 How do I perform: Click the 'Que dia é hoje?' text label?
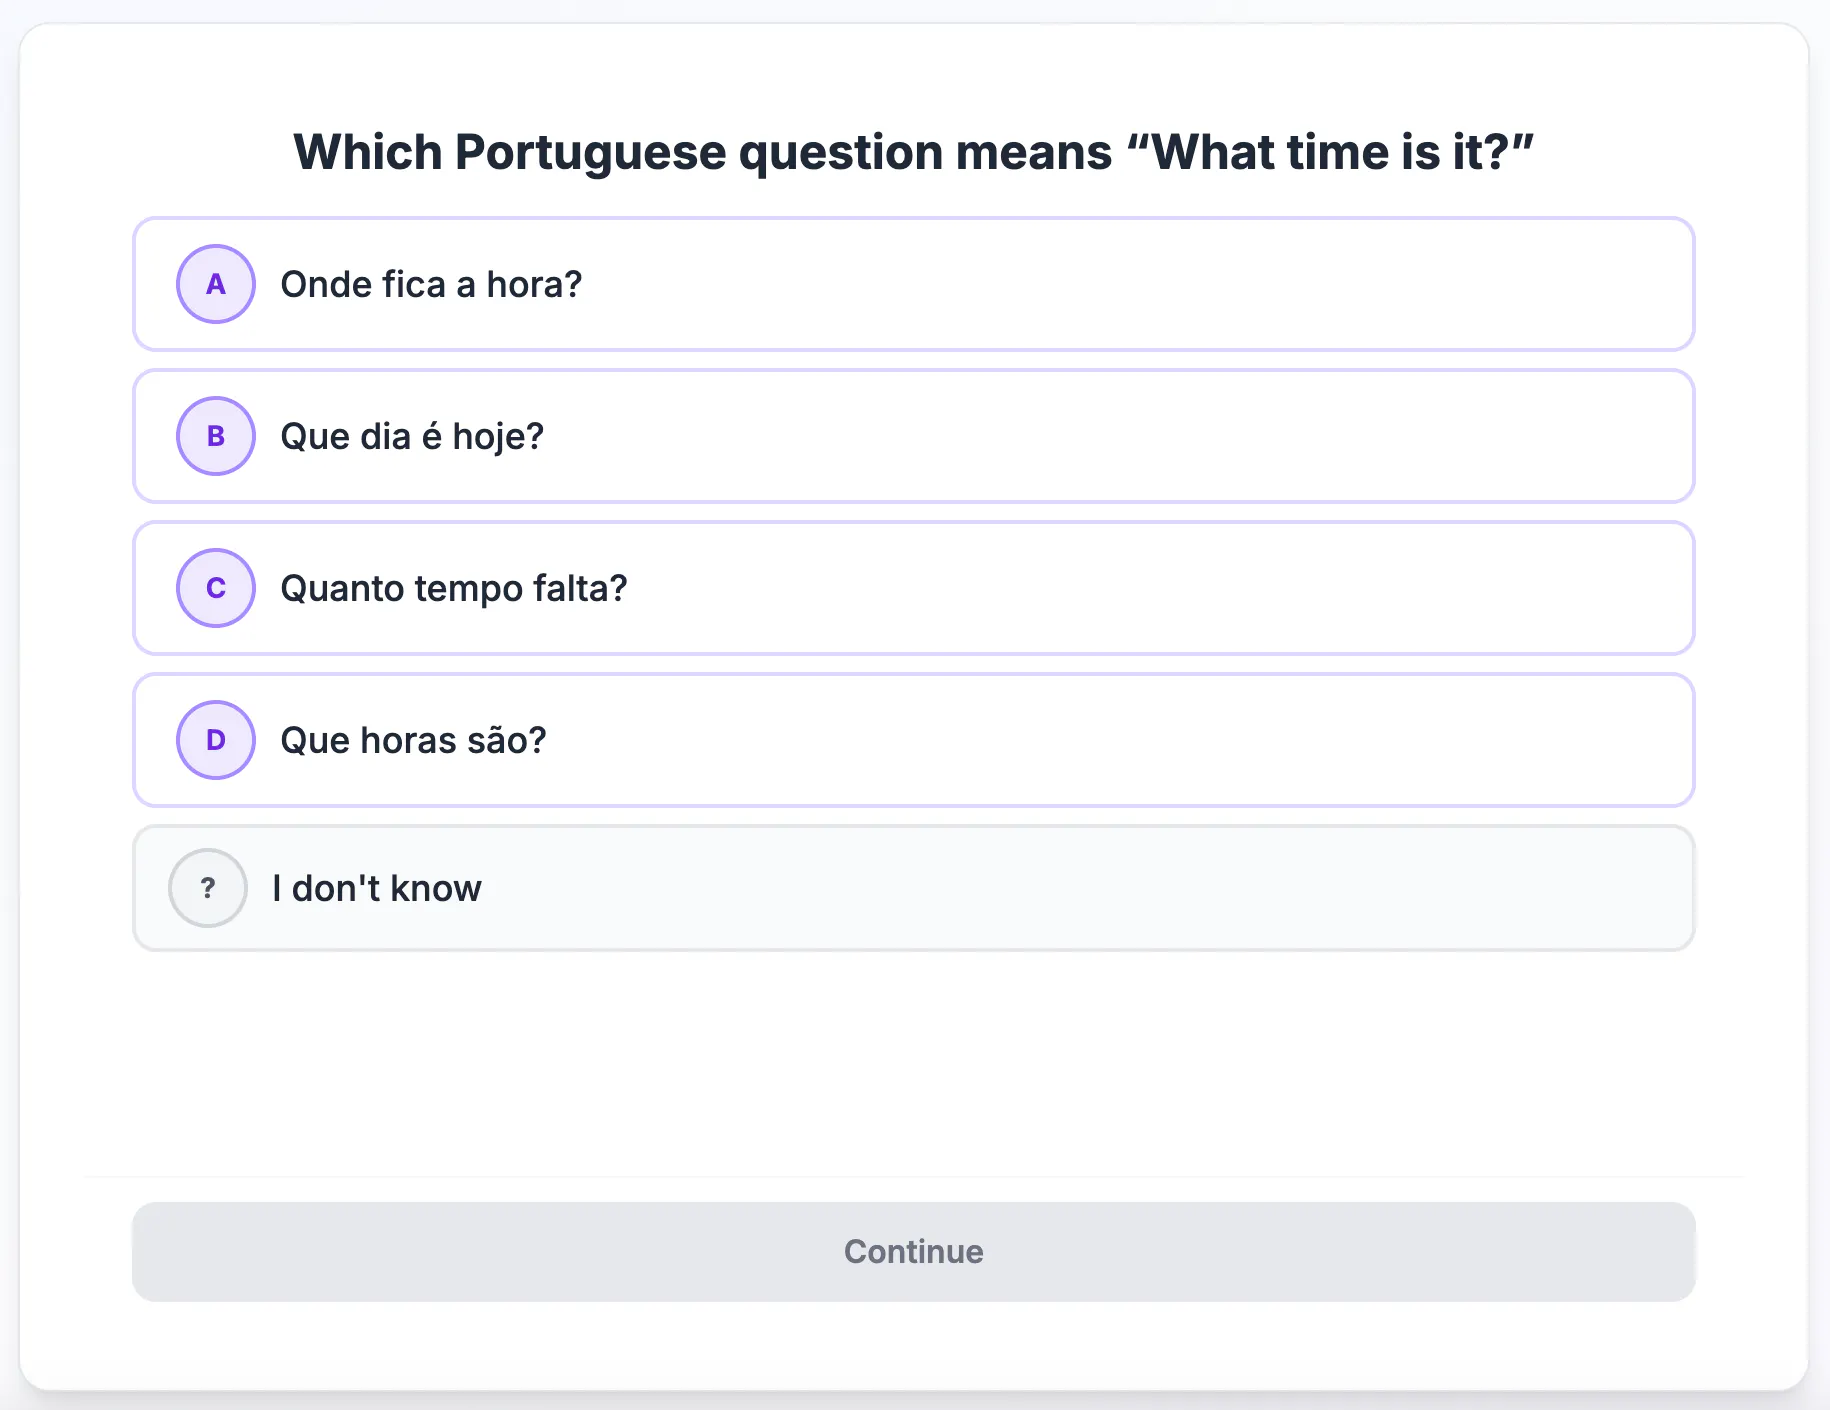[412, 437]
